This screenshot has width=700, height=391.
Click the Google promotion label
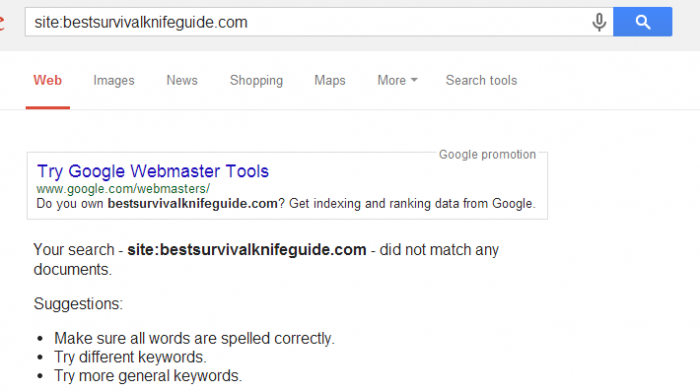[x=487, y=154]
